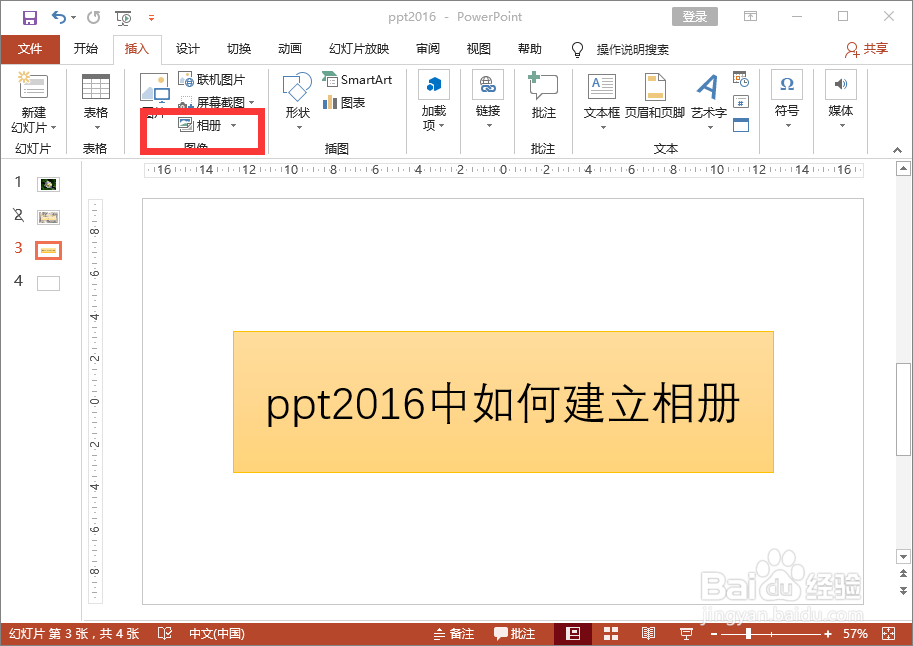Select slide 2 thumbnail
Image resolution: width=913 pixels, height=646 pixels.
click(48, 217)
